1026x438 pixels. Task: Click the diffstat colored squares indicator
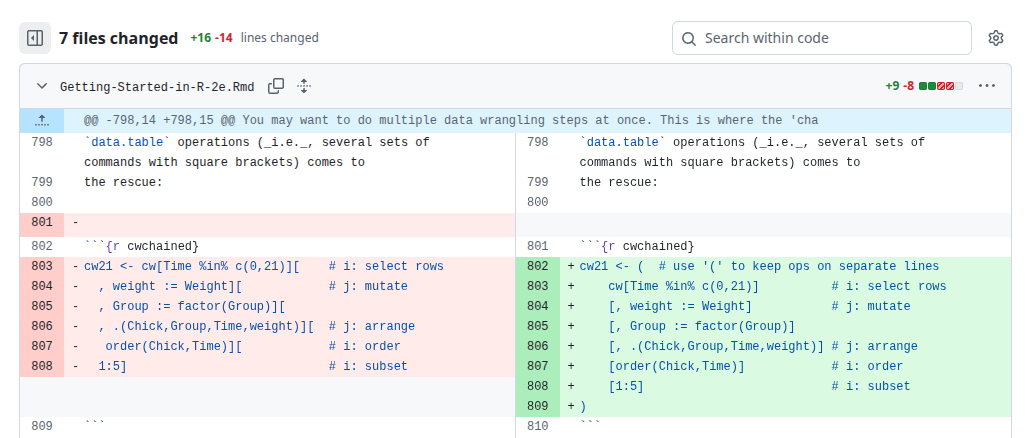pos(940,86)
